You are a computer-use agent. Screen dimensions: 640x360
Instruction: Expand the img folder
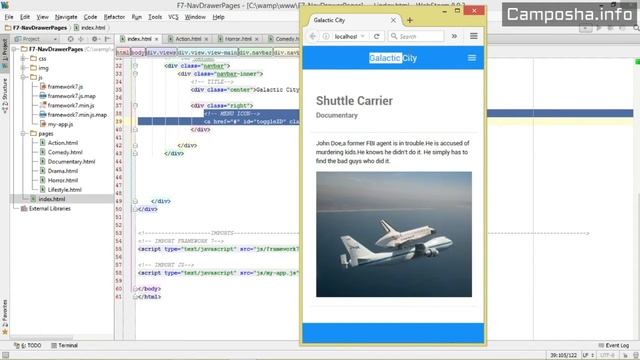[x=24, y=68]
